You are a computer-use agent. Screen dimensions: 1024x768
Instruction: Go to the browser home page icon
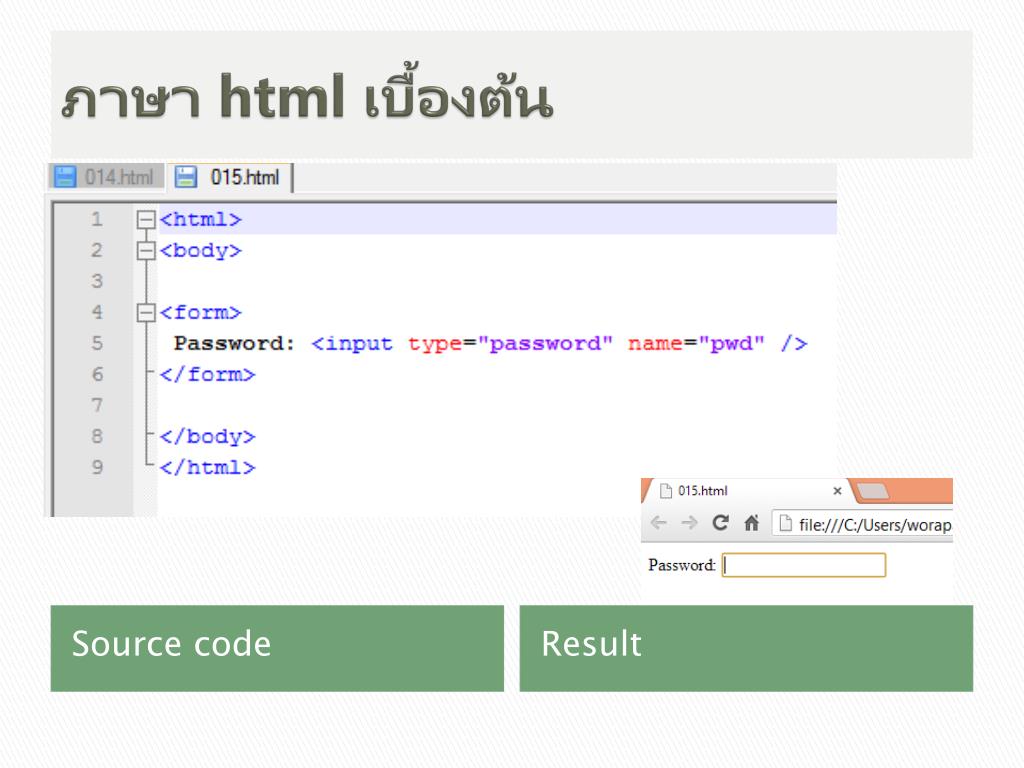(x=752, y=522)
